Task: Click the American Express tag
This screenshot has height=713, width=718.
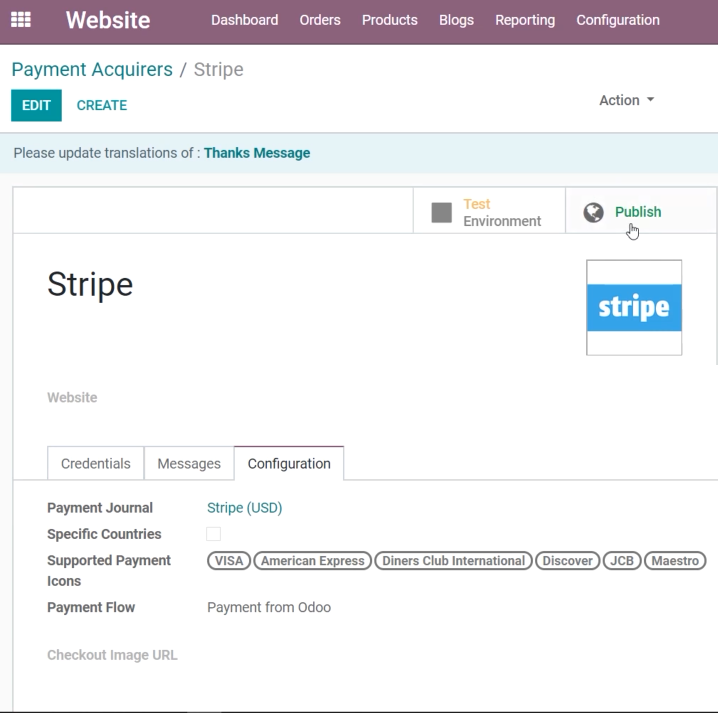Action: click(x=312, y=561)
